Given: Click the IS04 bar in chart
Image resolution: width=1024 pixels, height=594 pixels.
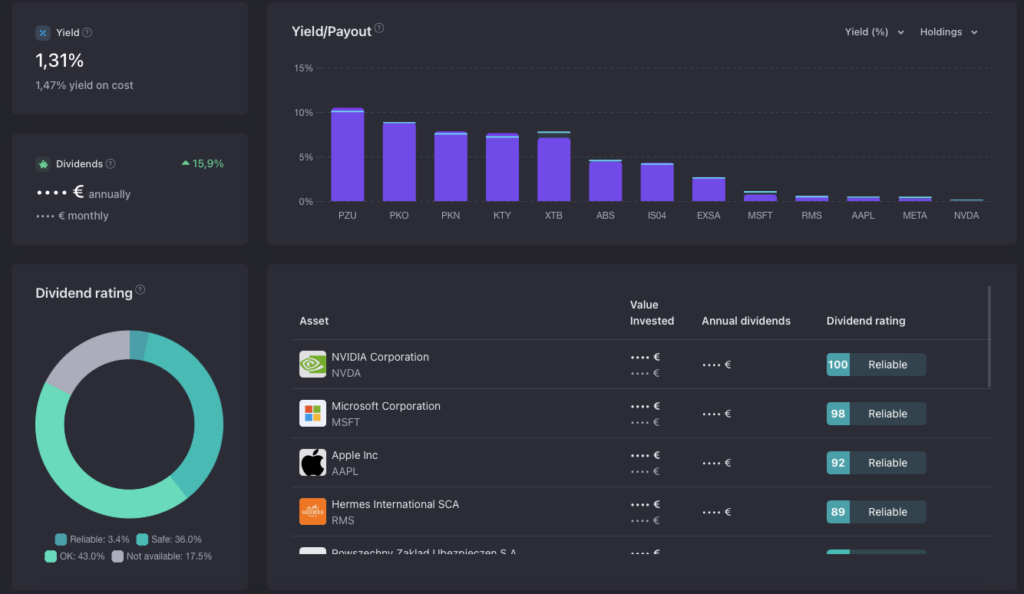Looking at the screenshot, I should point(657,182).
